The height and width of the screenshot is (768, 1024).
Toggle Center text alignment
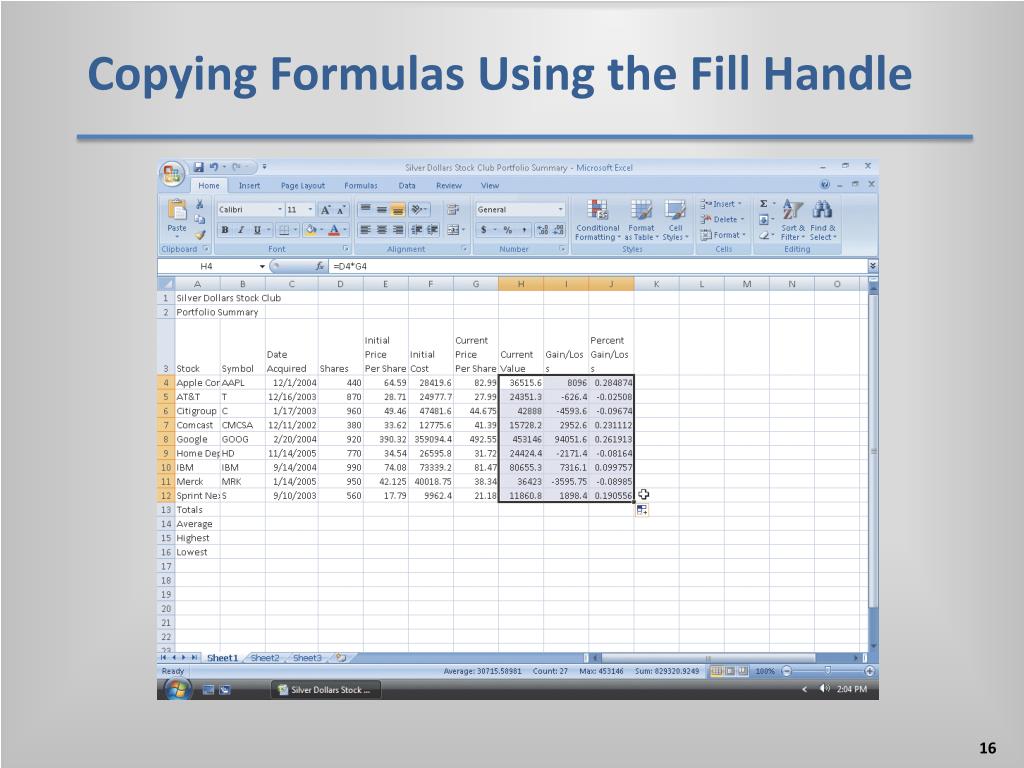pyautogui.click(x=382, y=230)
